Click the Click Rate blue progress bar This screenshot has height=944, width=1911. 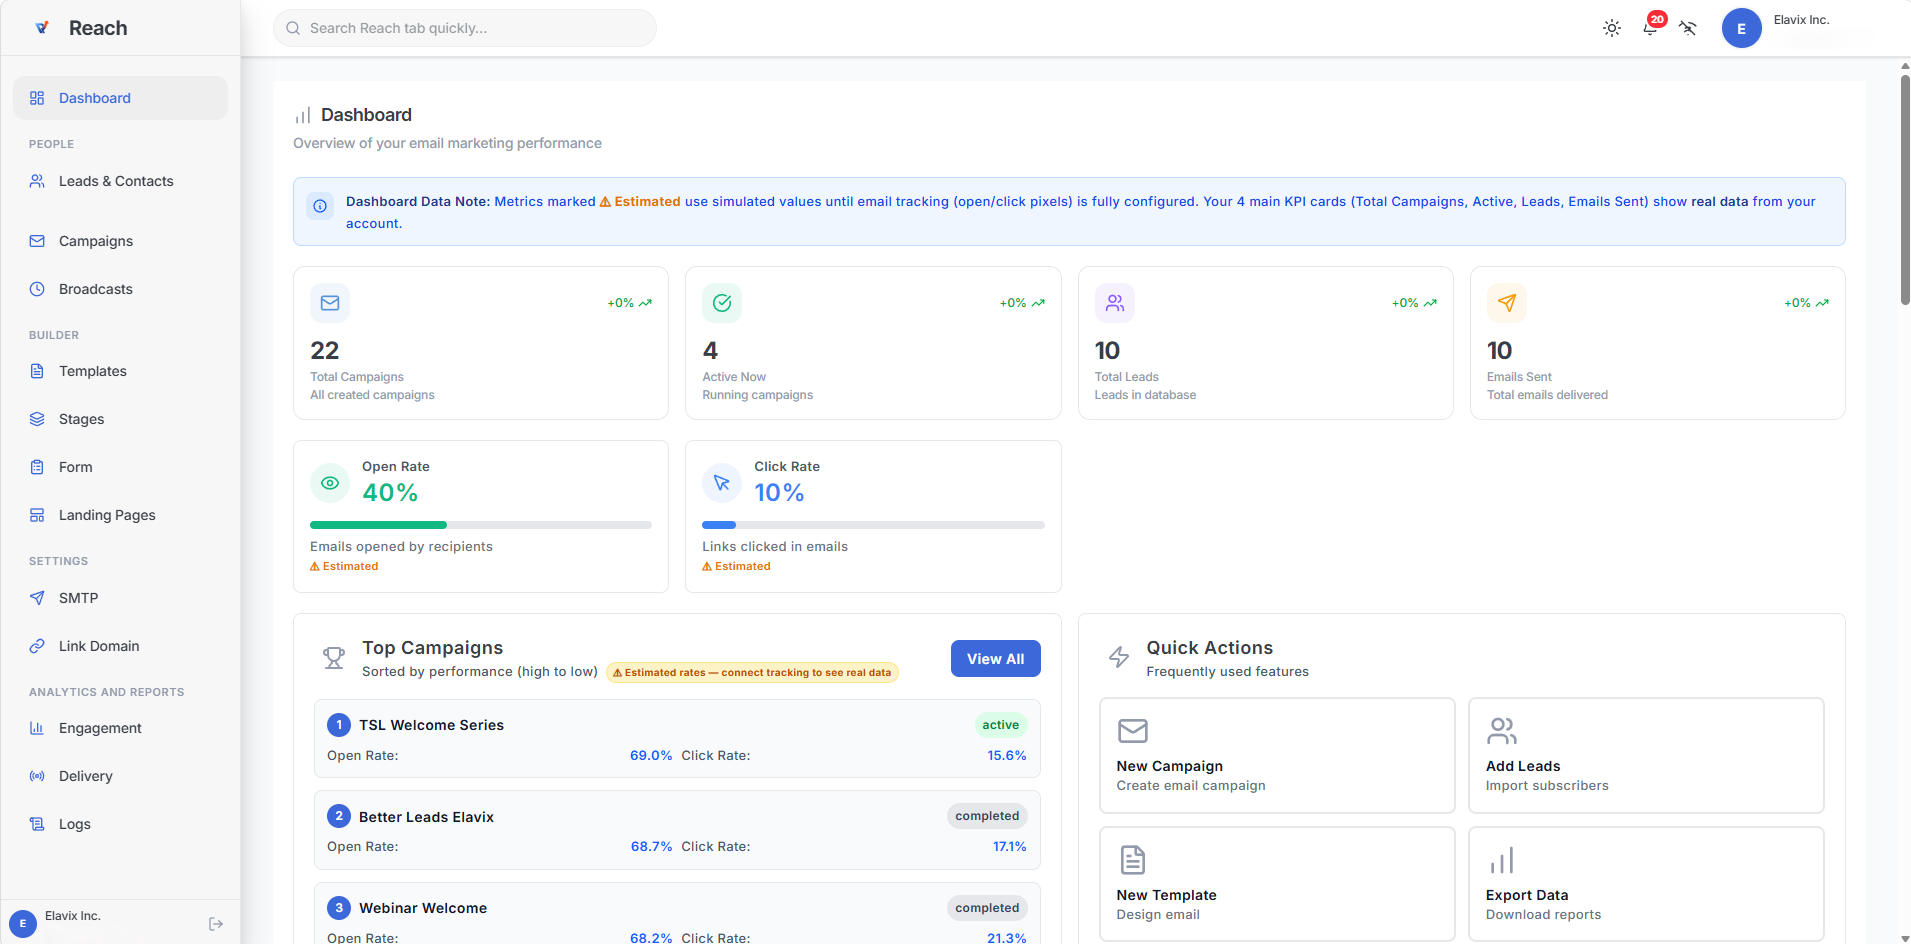tap(719, 525)
